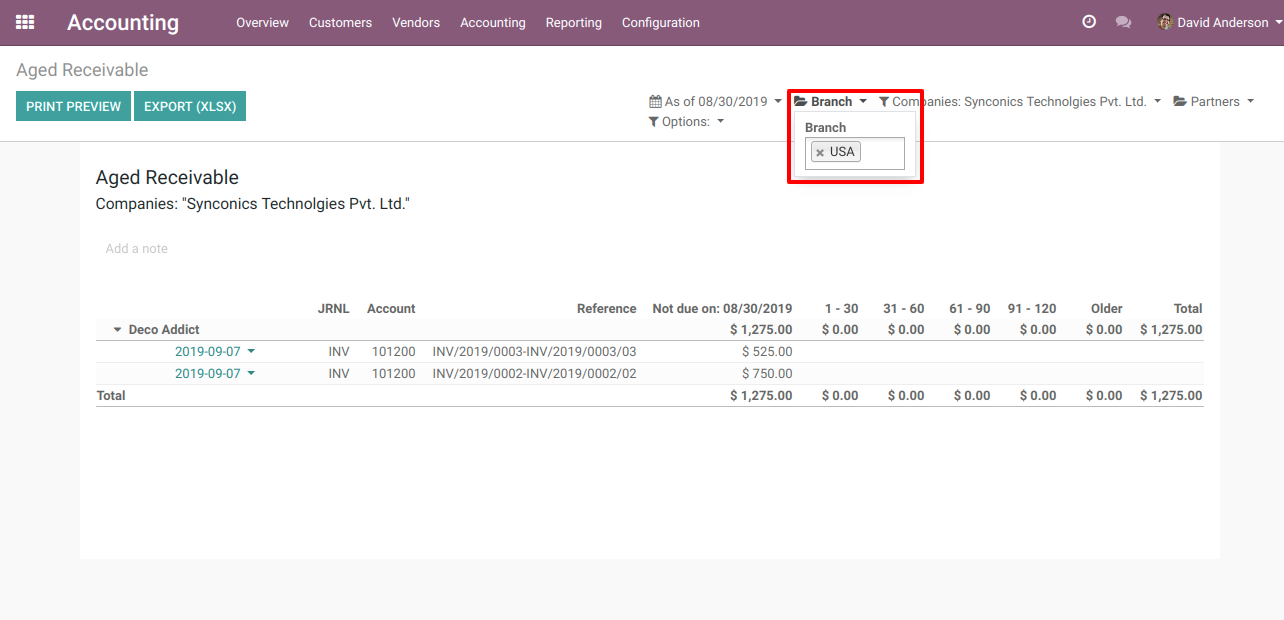The width and height of the screenshot is (1284, 620).
Task: Expand the Companies filter dropdown
Action: [x=1019, y=102]
